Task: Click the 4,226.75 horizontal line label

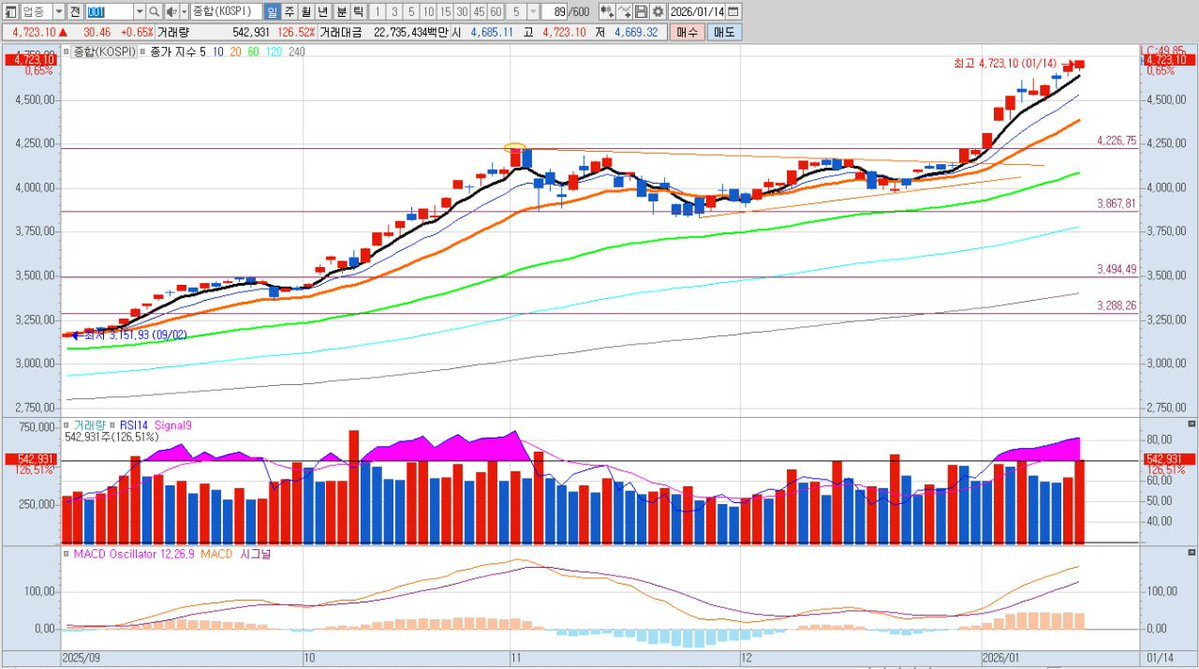Action: (x=1116, y=141)
